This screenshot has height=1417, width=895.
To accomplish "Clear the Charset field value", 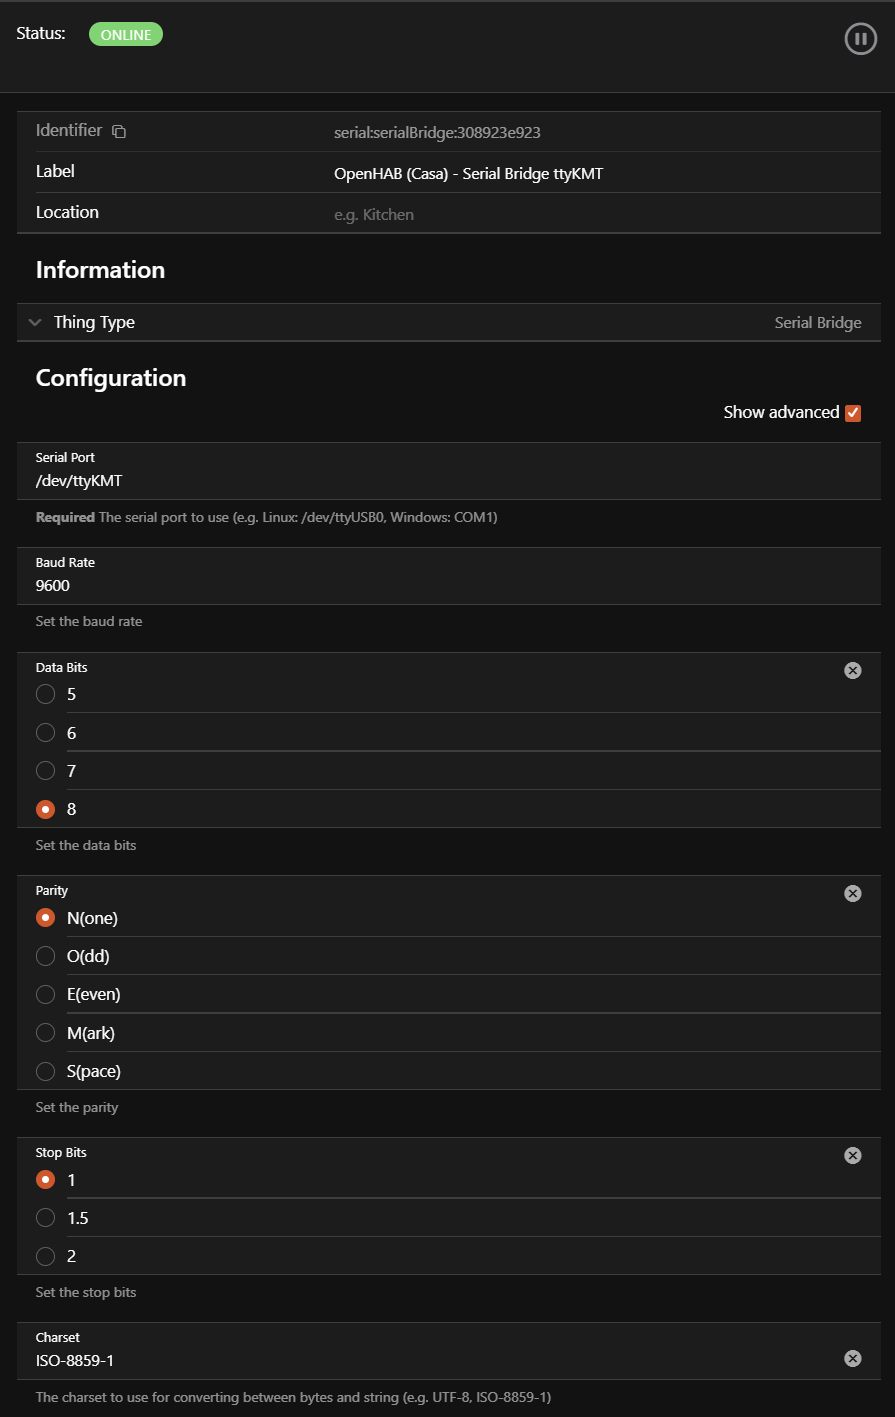I will [852, 1358].
